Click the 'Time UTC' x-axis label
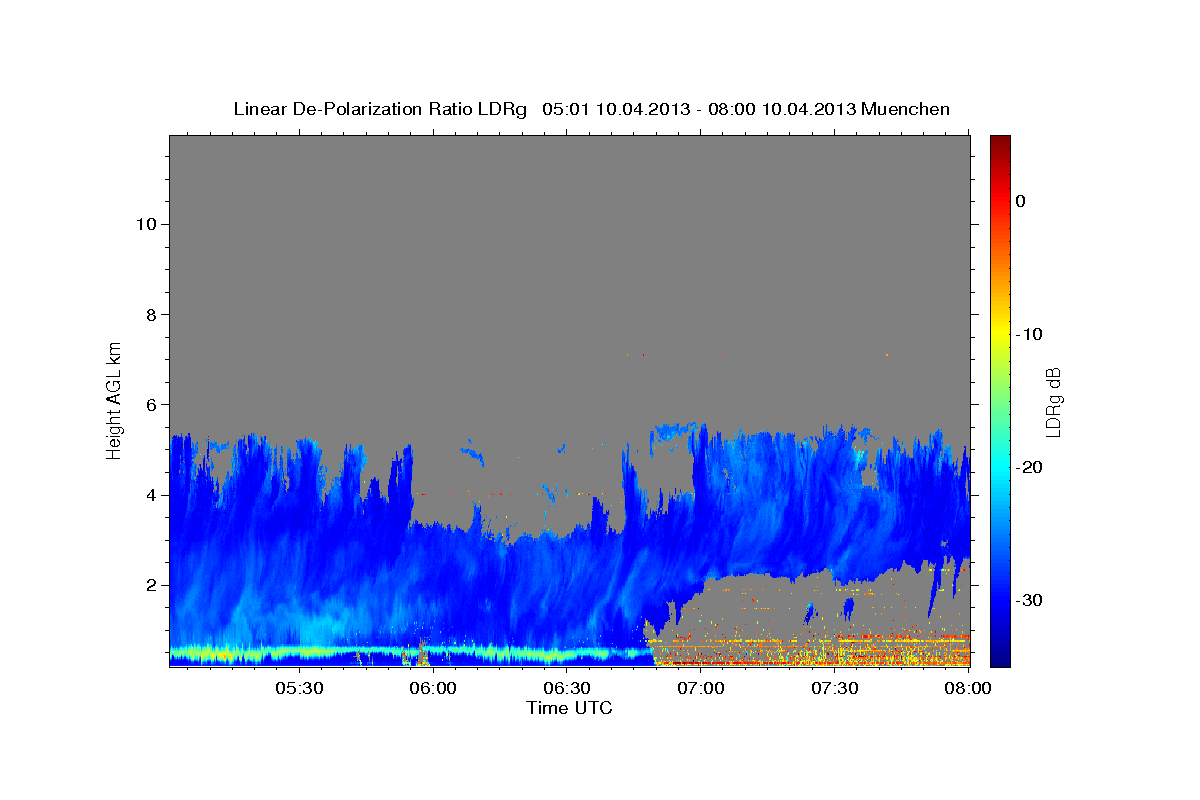 (569, 708)
